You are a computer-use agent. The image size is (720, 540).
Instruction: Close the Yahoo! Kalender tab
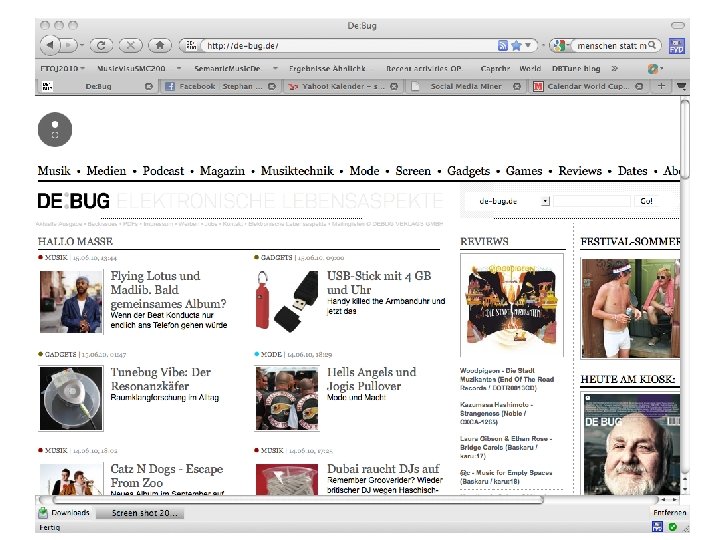394,86
